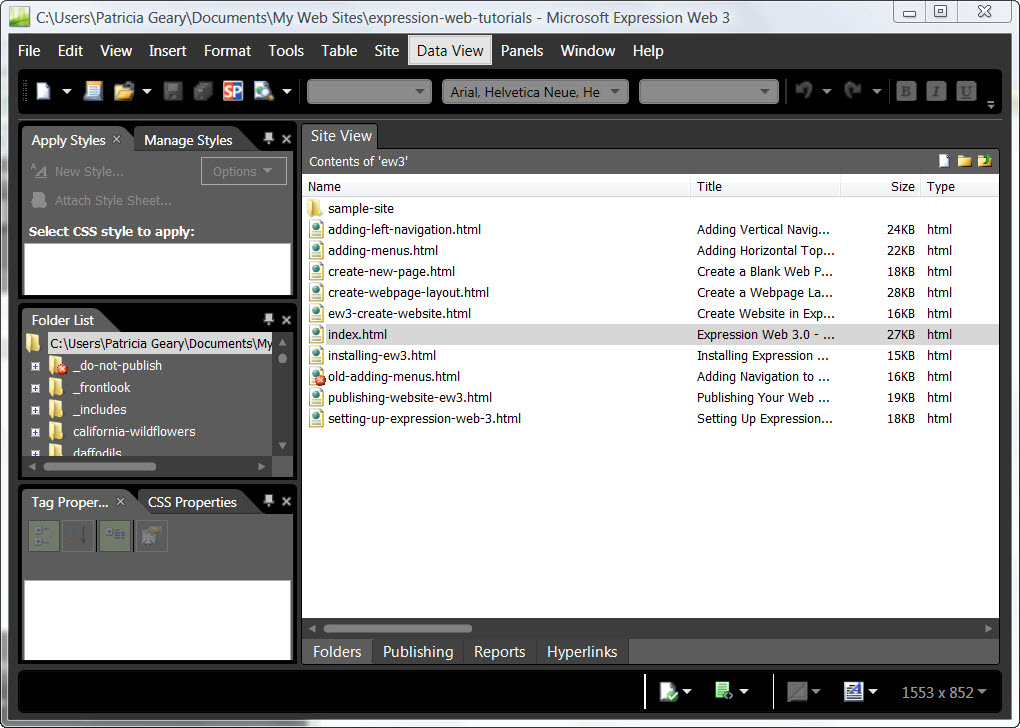
Task: Click the blue letter A status bar icon
Action: tap(853, 691)
